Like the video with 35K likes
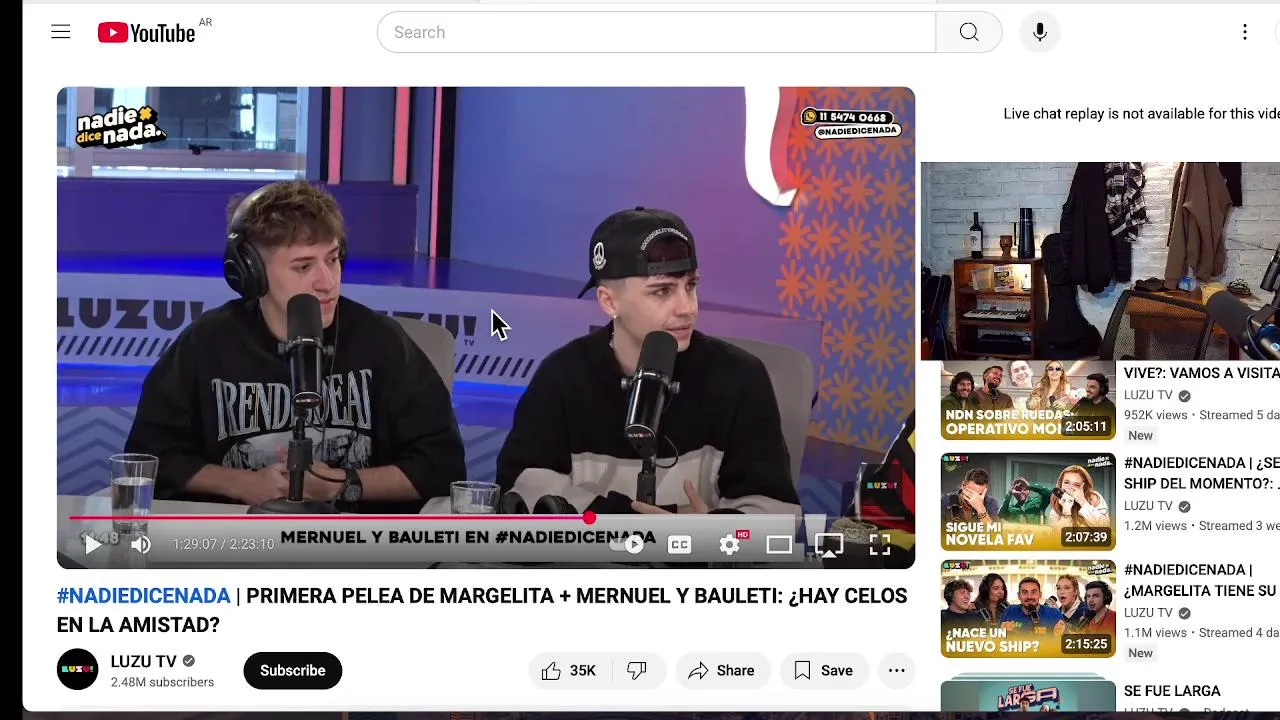This screenshot has width=1280, height=720. point(568,670)
